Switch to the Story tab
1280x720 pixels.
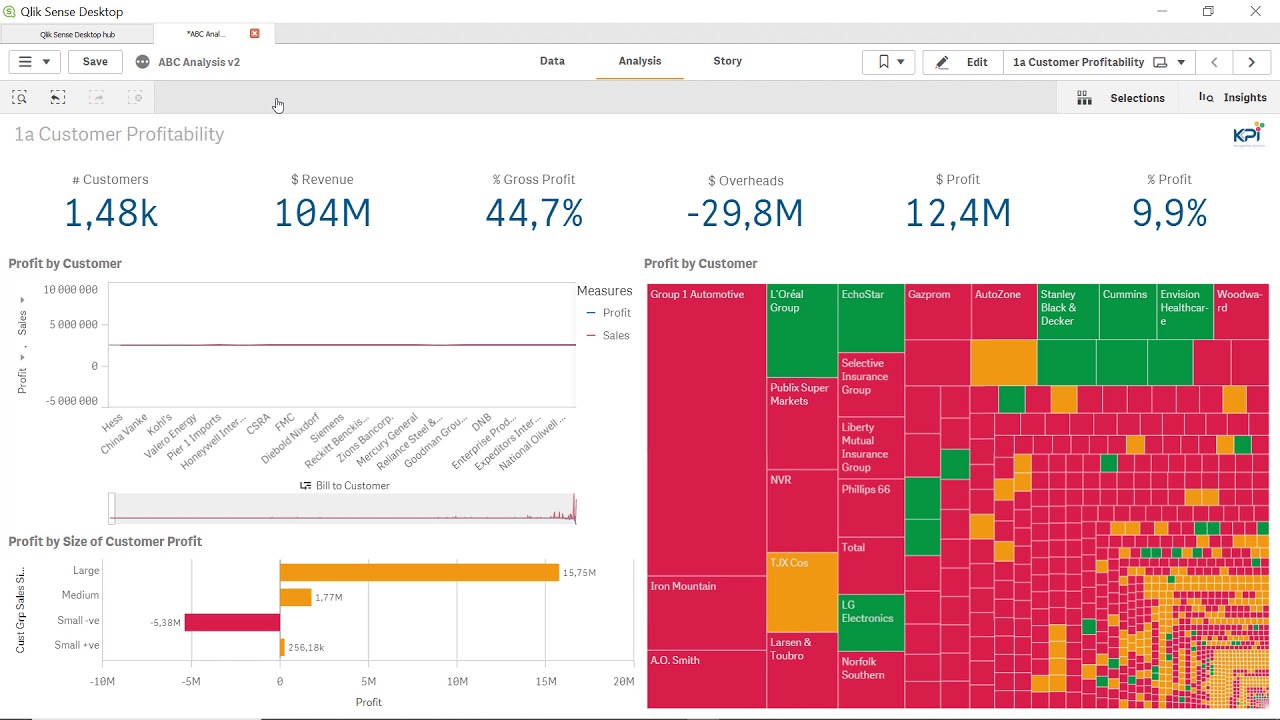tap(727, 61)
